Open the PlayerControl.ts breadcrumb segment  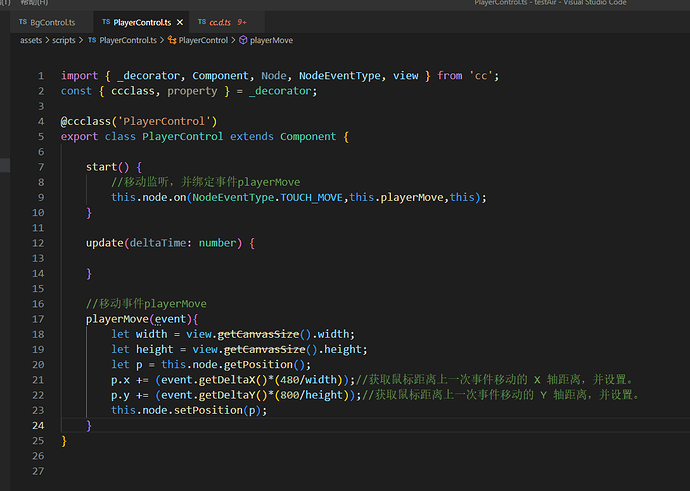point(128,40)
